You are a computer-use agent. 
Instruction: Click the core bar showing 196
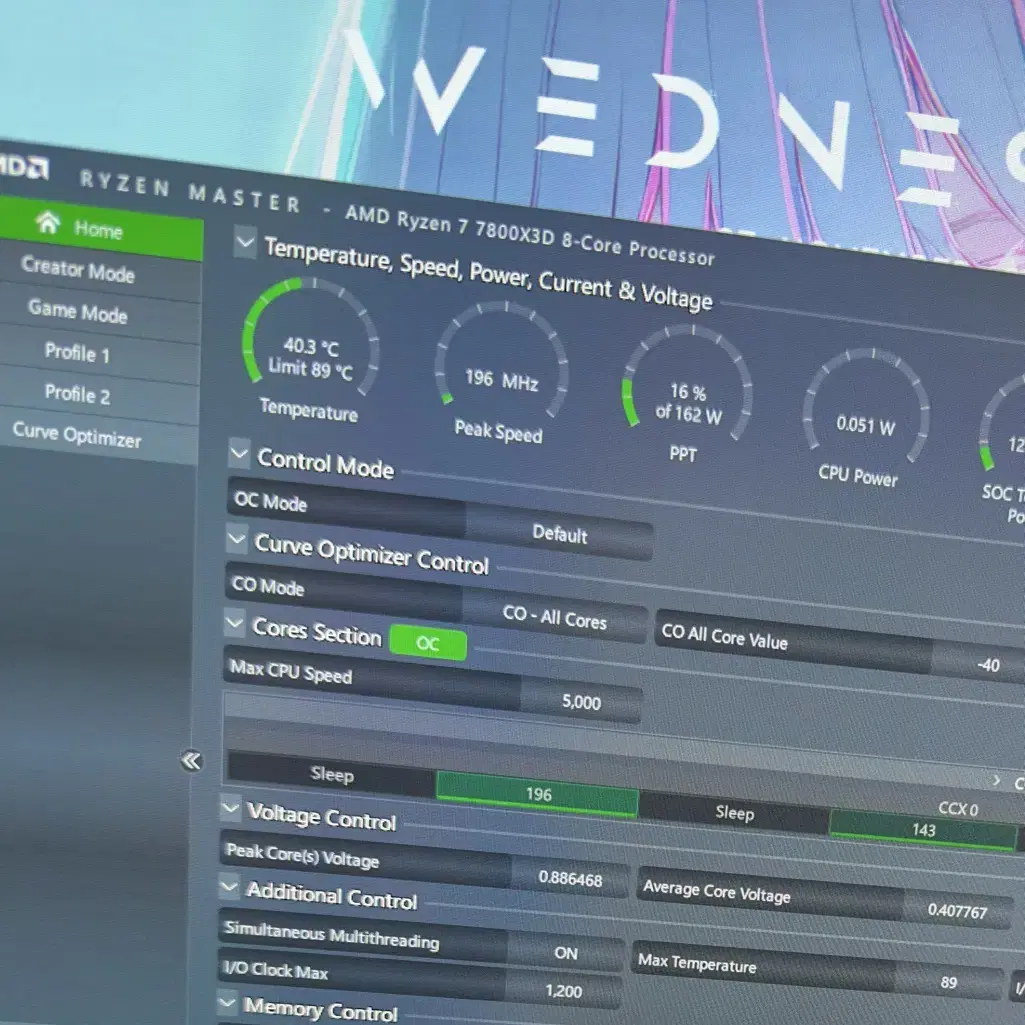coord(537,794)
